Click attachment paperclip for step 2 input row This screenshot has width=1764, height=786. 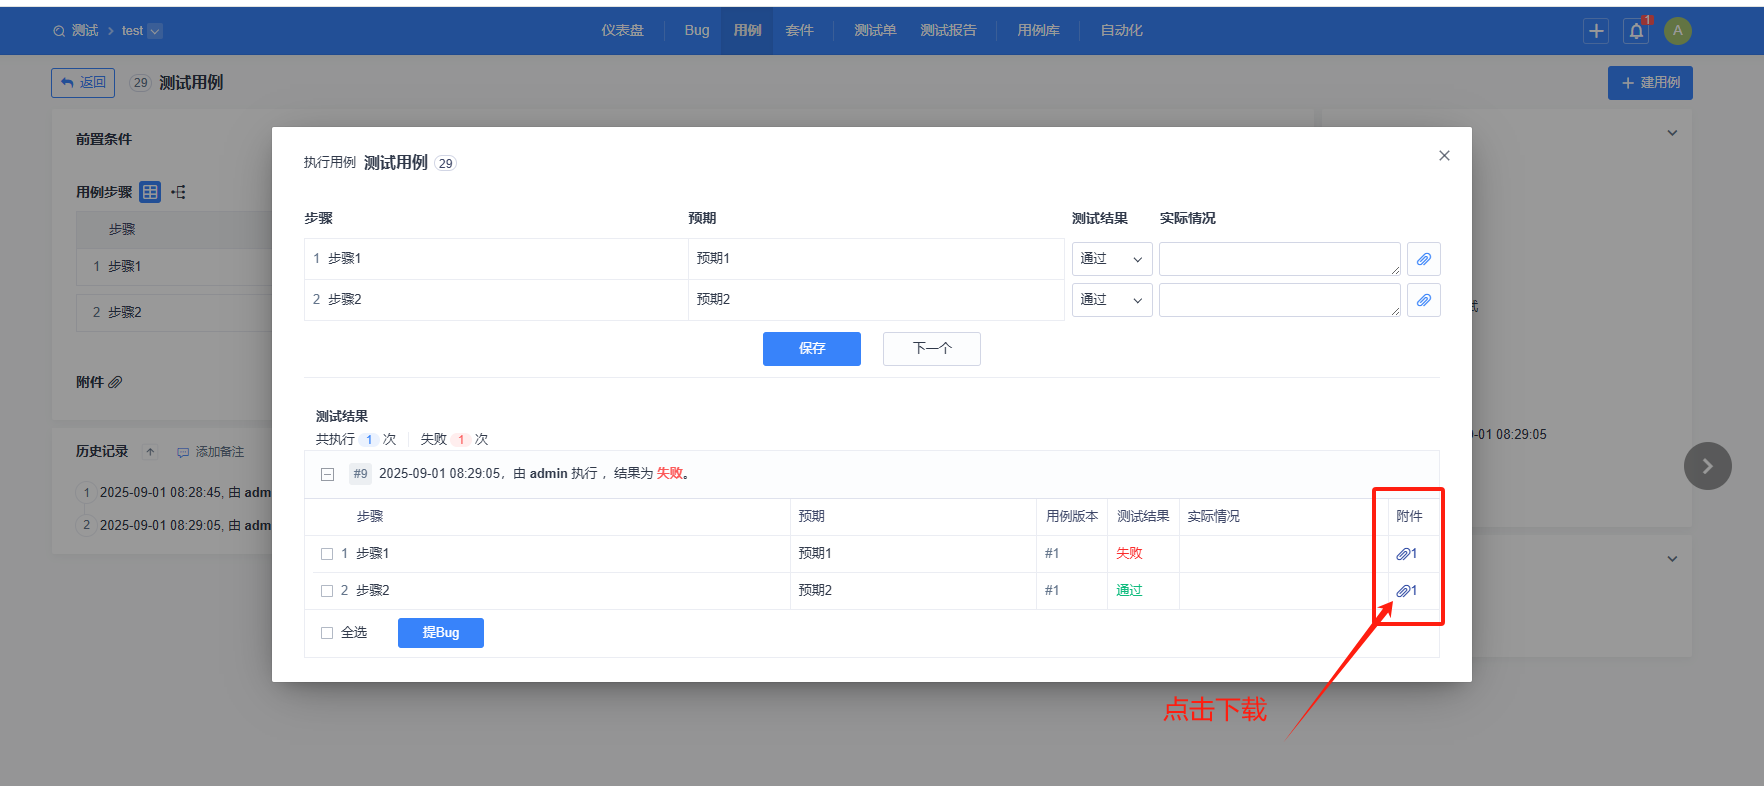(x=1423, y=300)
